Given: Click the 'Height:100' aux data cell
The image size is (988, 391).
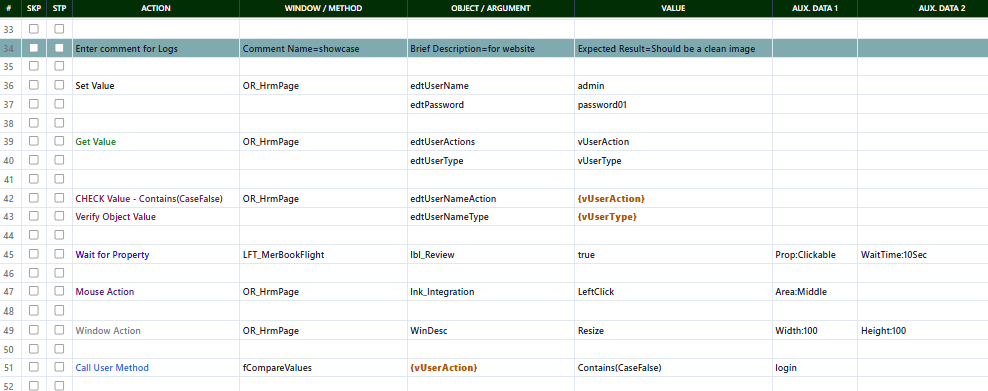Looking at the screenshot, I should click(922, 330).
